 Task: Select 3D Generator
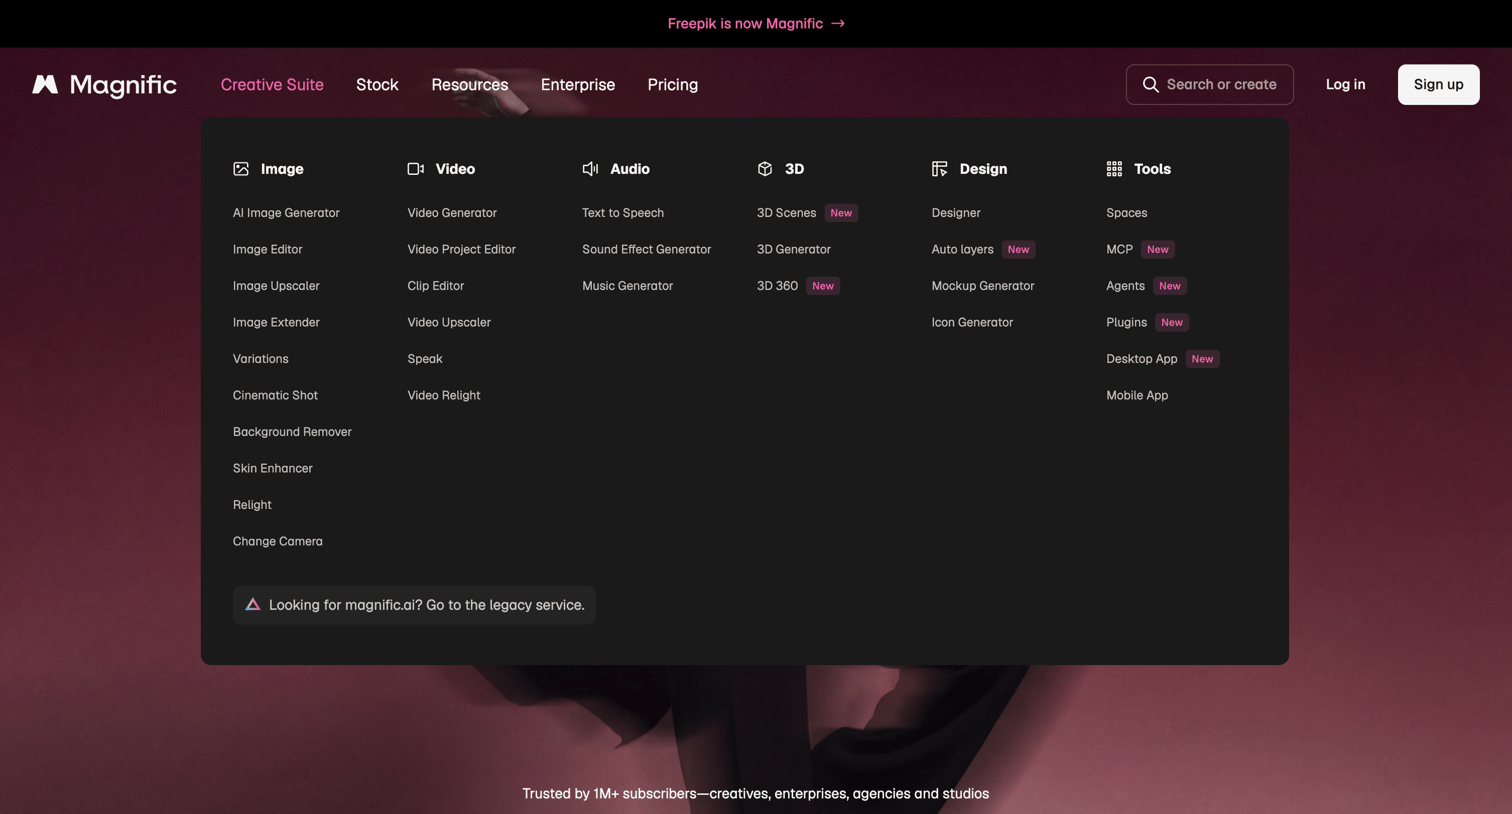[x=793, y=249]
